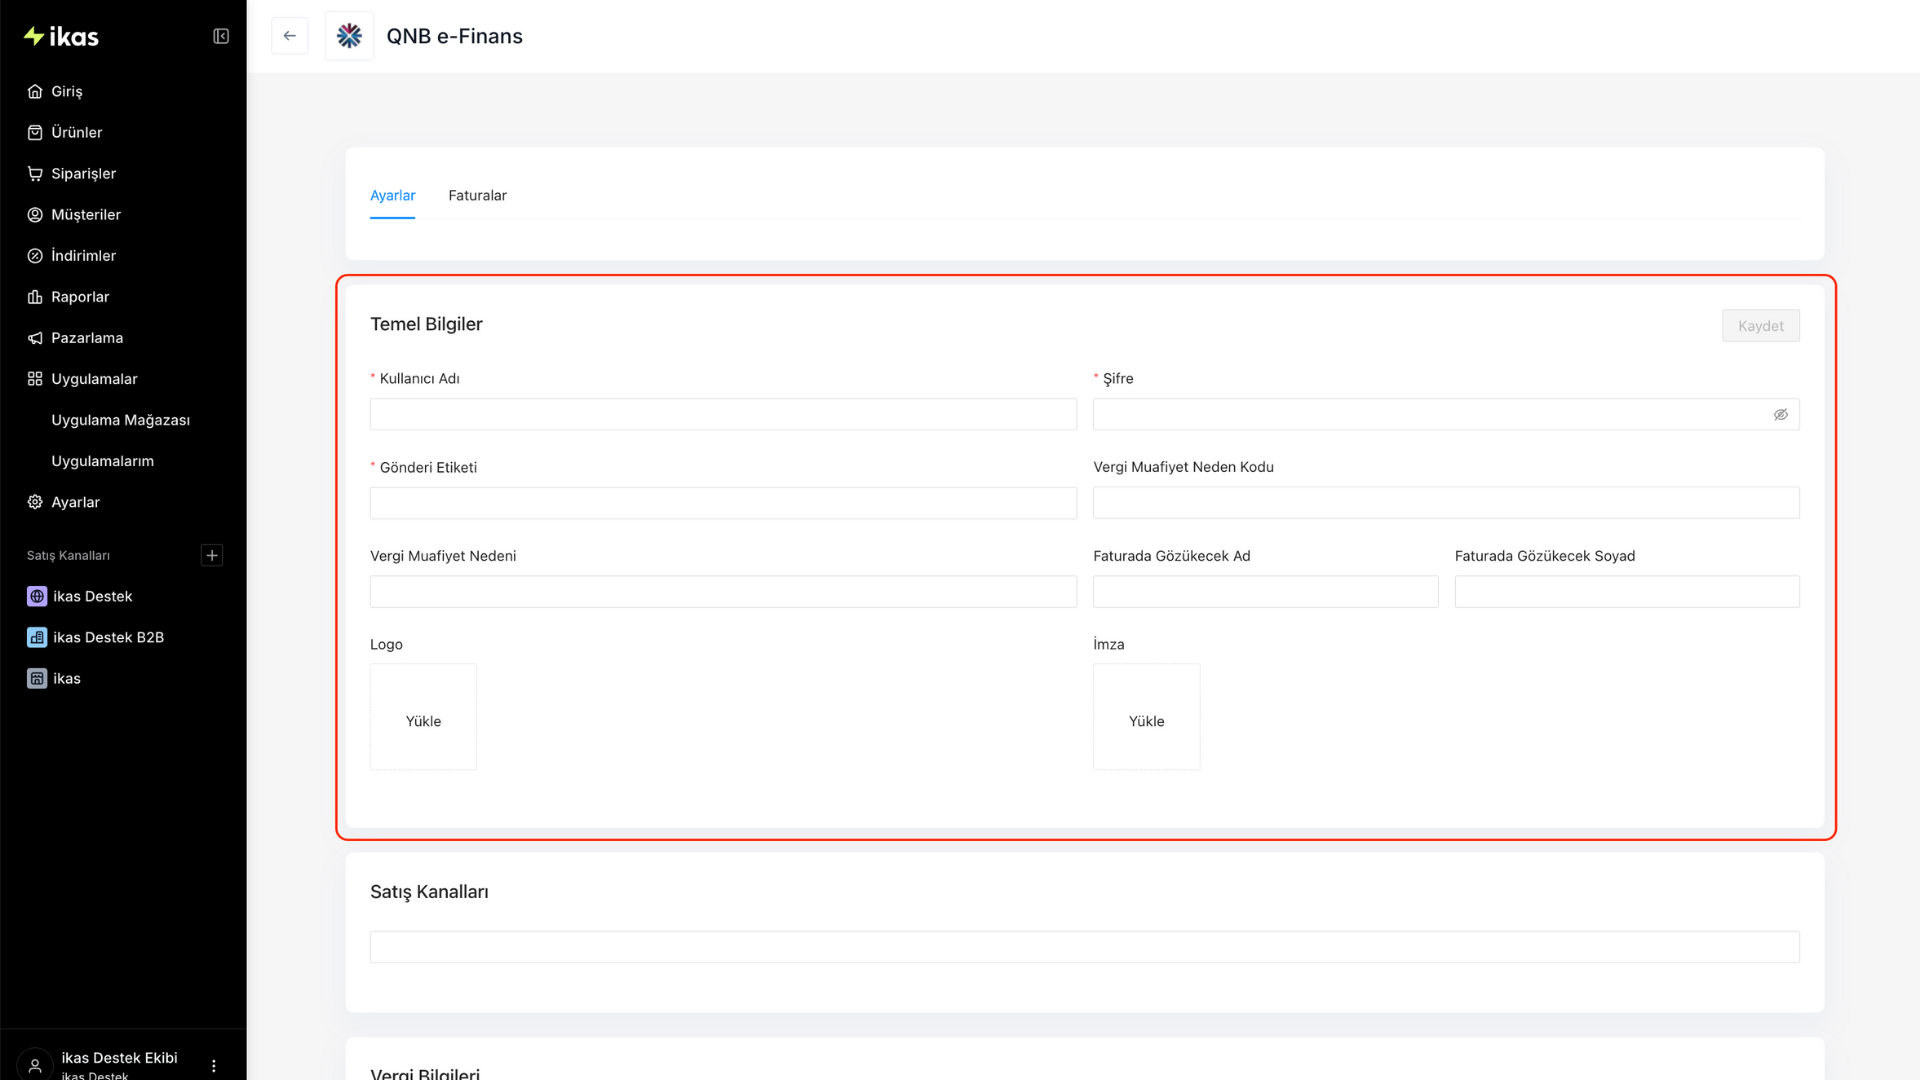The image size is (1920, 1080).
Task: Click the Siparişler cart icon
Action: point(35,173)
